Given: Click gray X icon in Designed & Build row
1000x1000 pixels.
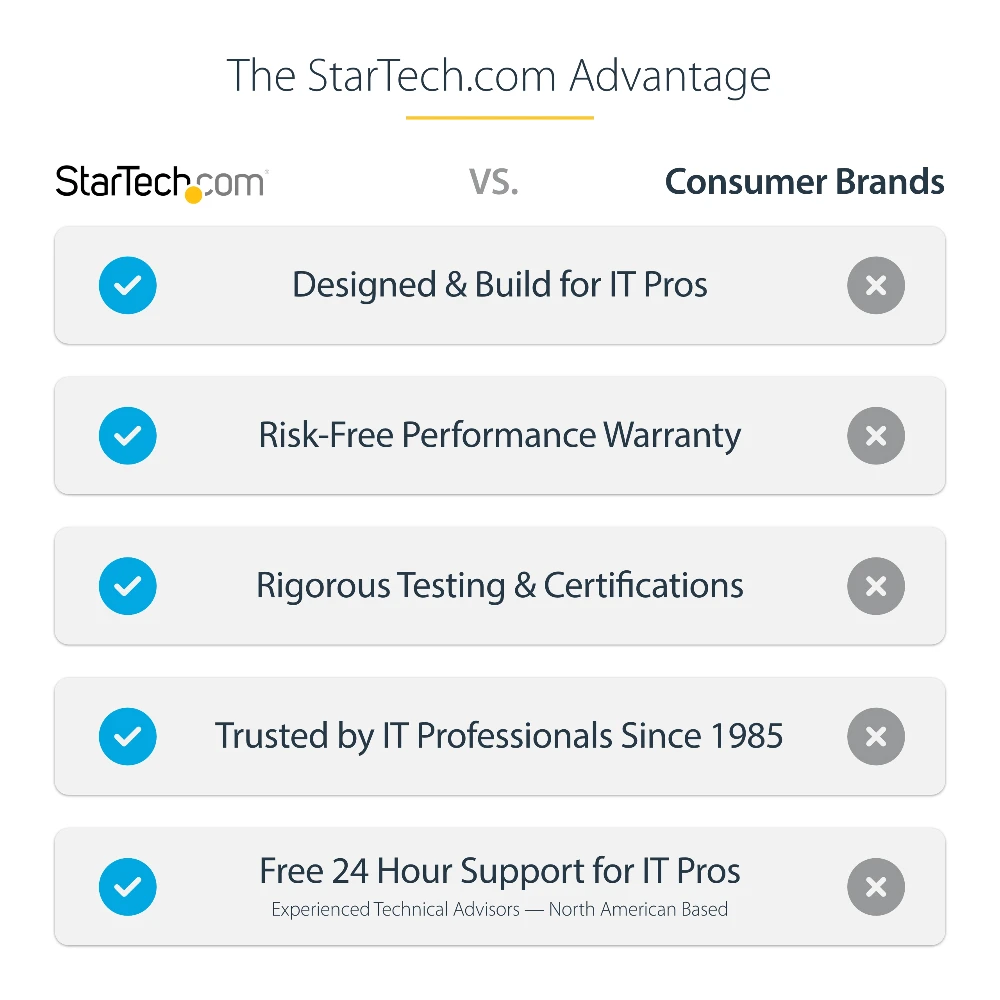Looking at the screenshot, I should pos(875,286).
